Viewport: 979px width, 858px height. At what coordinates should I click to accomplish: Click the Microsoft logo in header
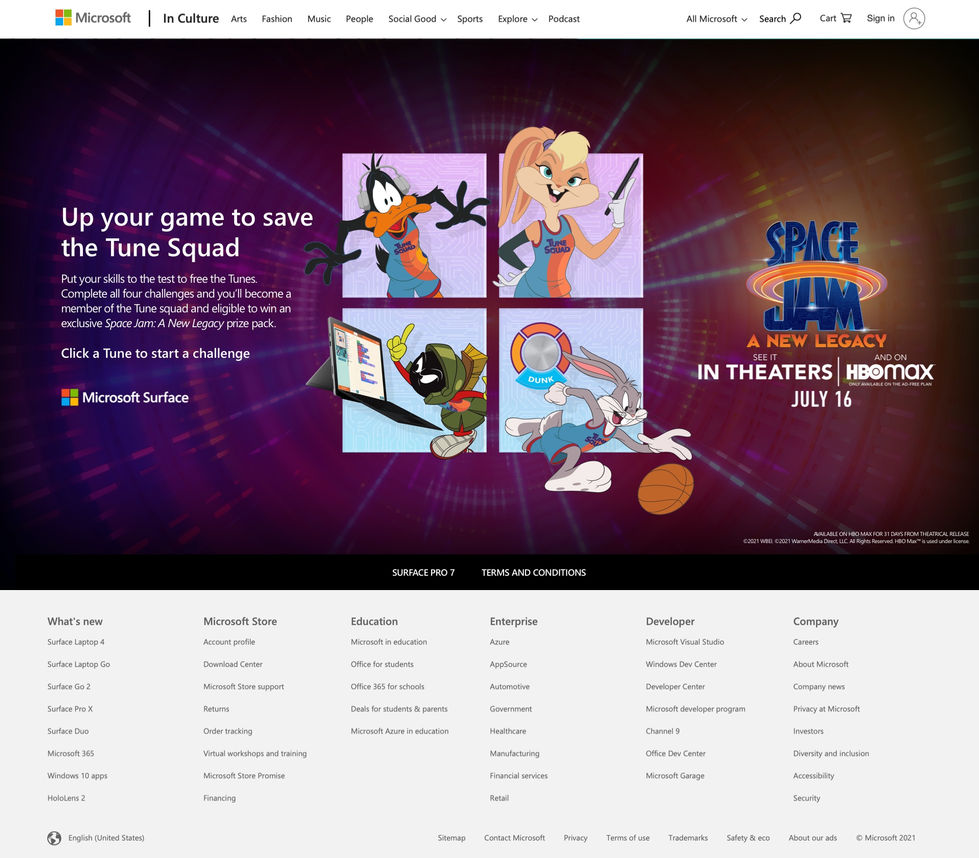click(x=93, y=18)
